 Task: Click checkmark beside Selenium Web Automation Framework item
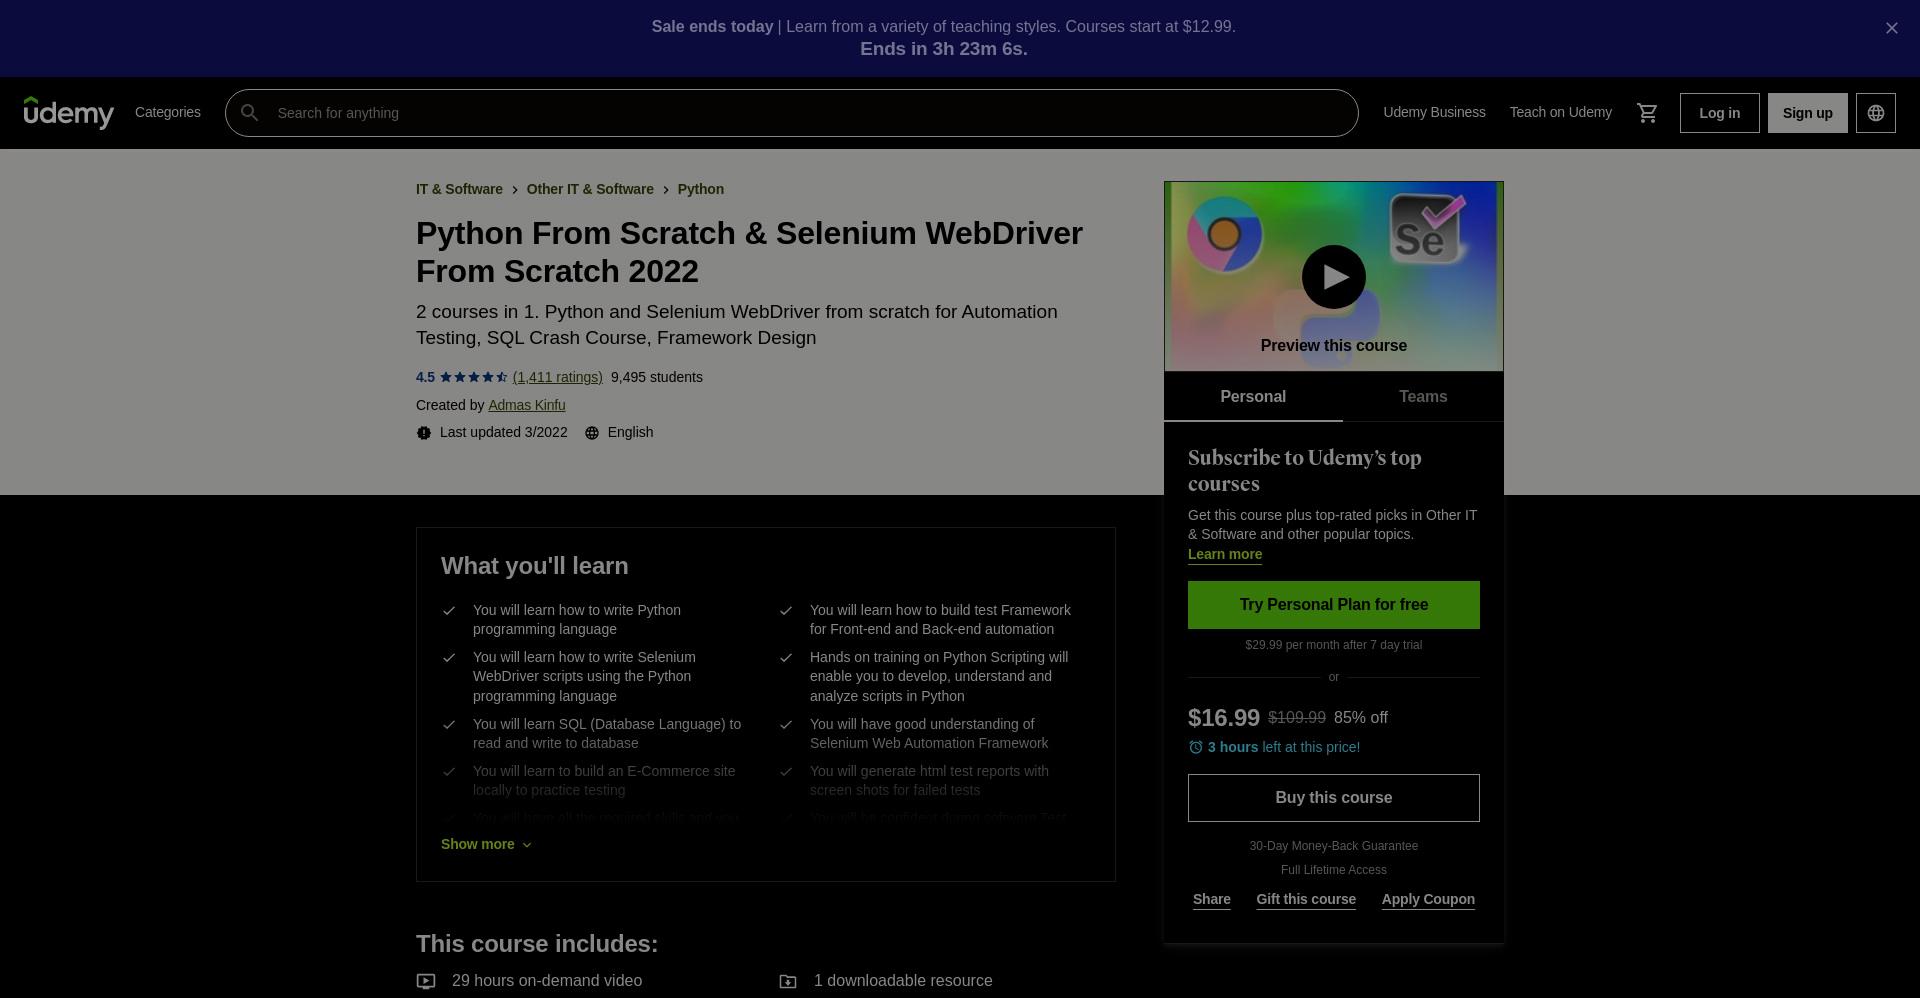(x=786, y=724)
